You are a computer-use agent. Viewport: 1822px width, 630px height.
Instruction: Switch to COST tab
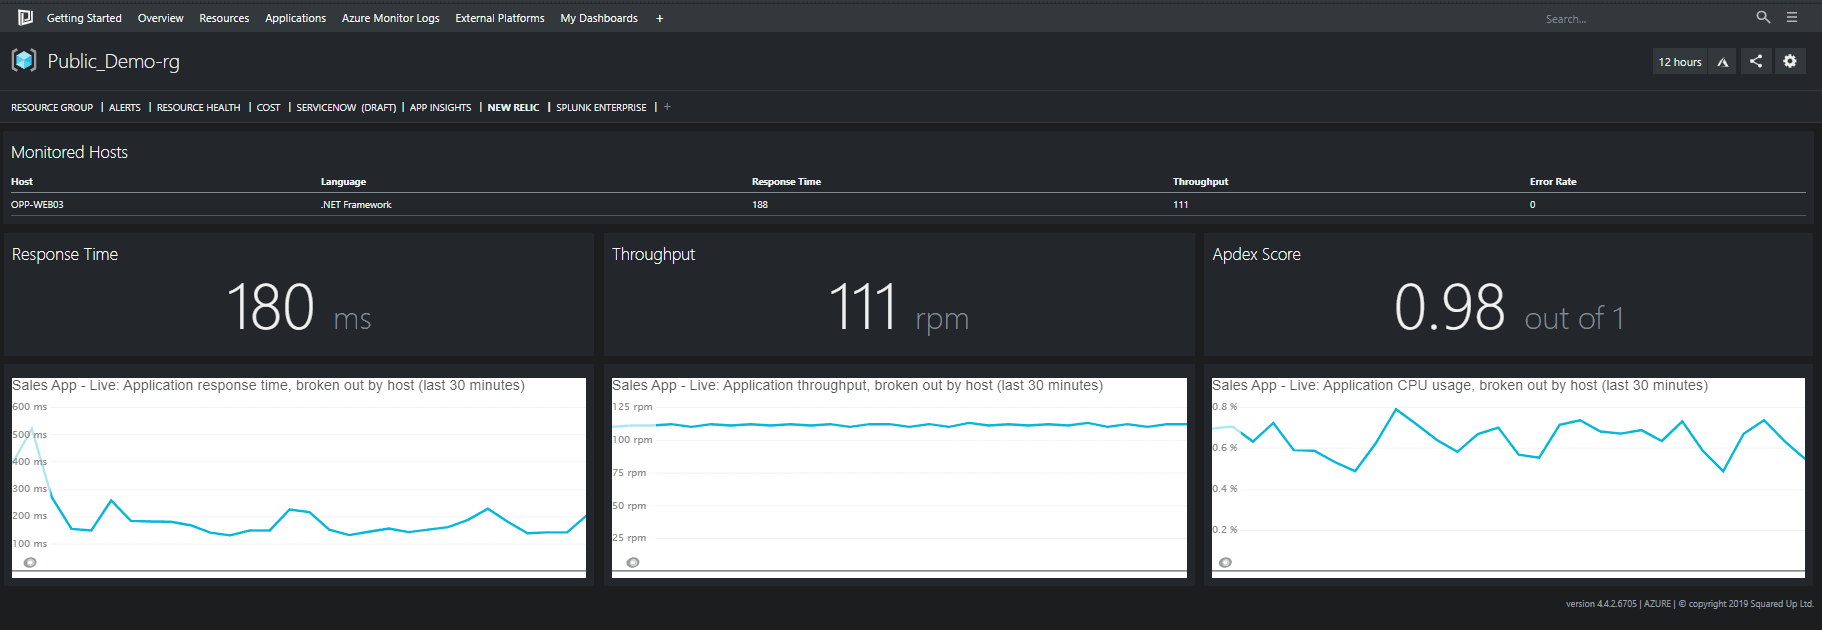point(269,107)
